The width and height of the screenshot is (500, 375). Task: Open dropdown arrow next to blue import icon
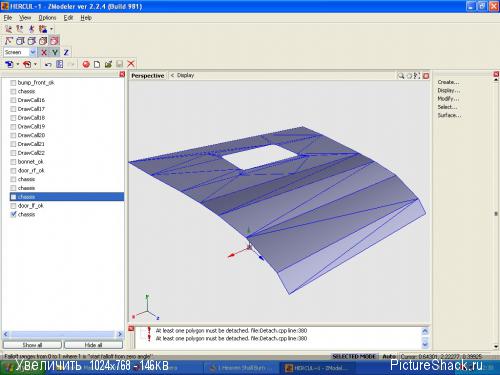tap(18, 64)
